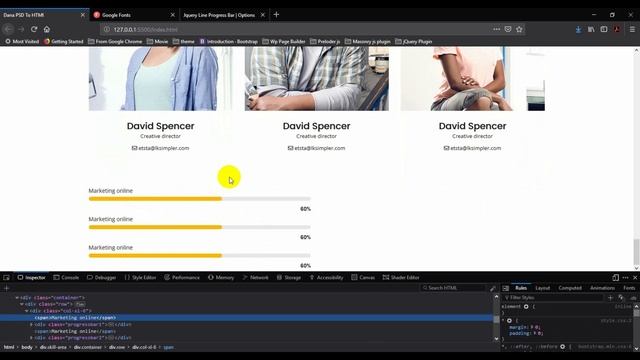This screenshot has width=640, height=360.
Task: Open the Getting Started bookmark
Action: (x=64, y=42)
